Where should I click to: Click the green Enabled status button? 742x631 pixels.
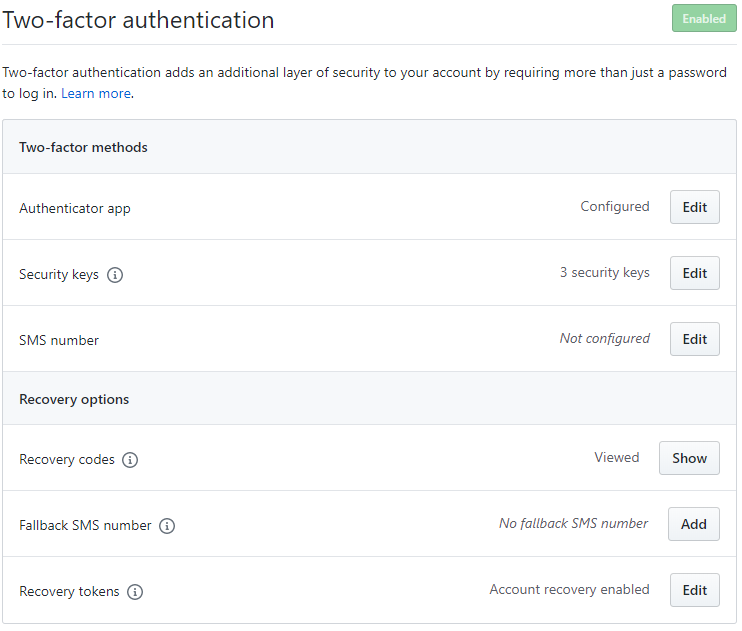pyautogui.click(x=704, y=19)
